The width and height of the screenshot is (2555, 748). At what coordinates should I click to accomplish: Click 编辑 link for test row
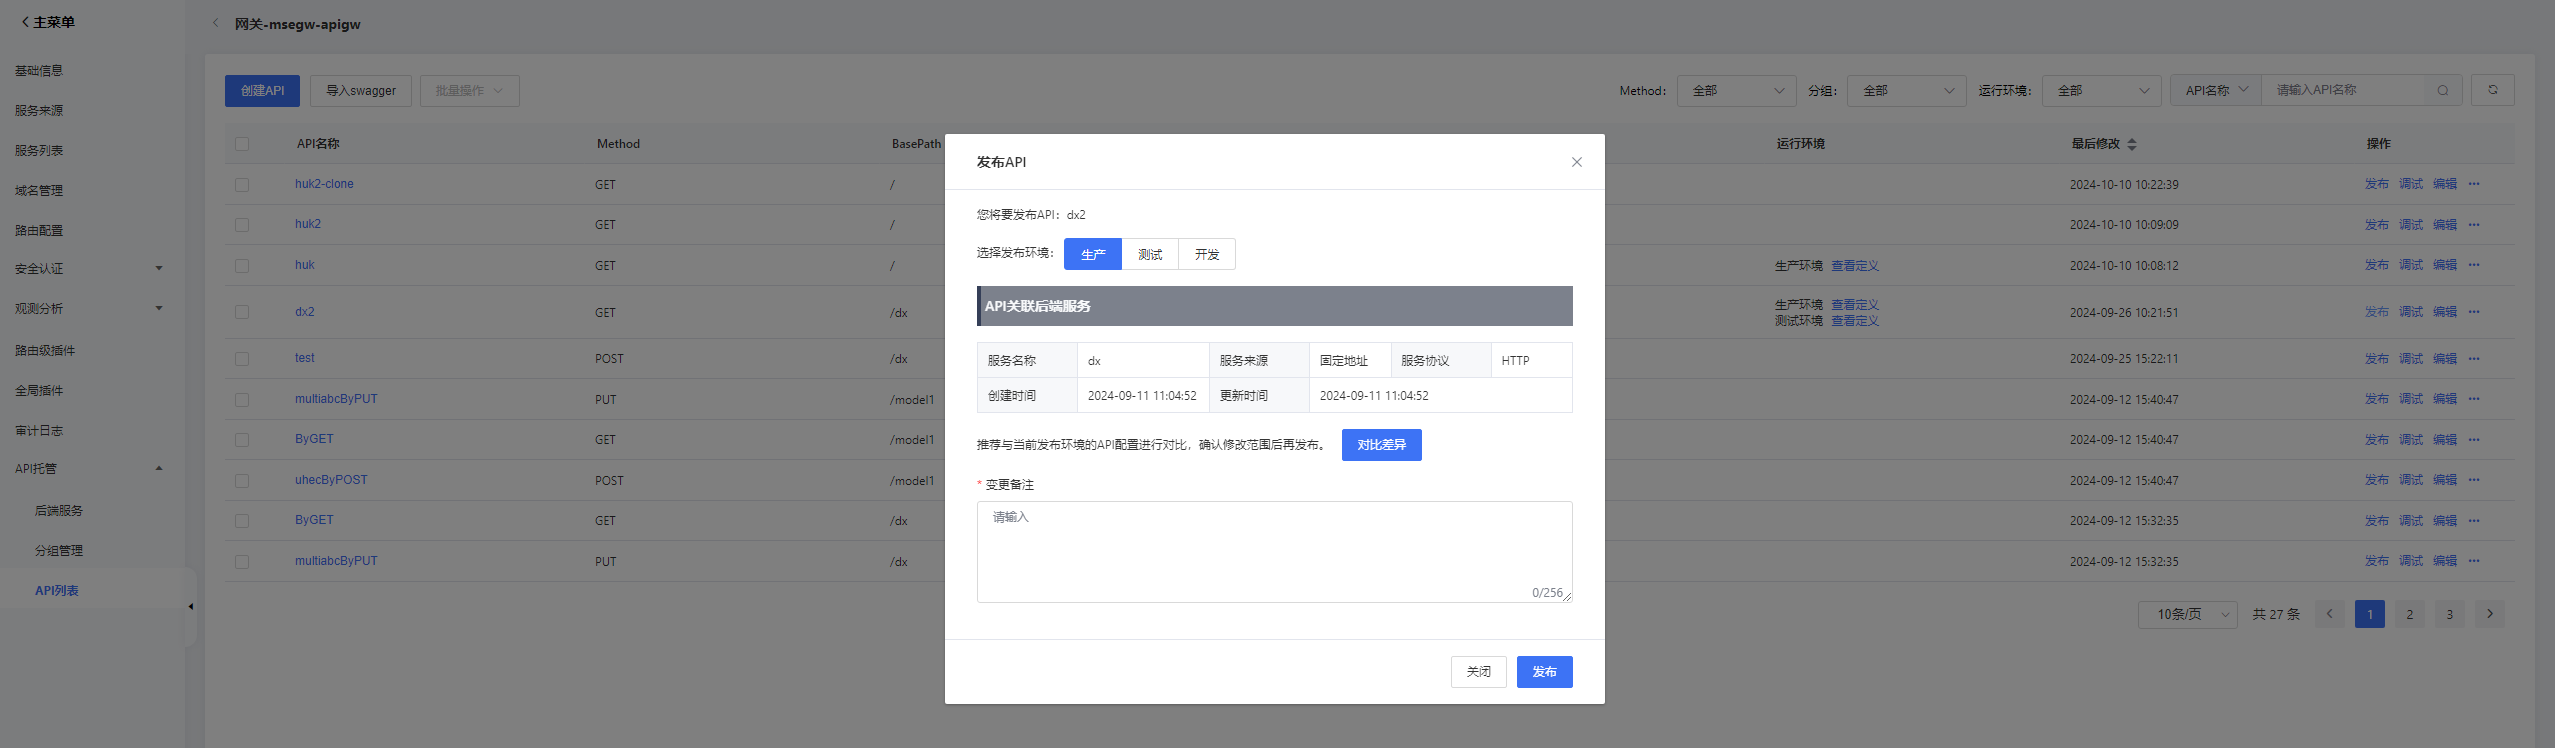coord(2445,359)
